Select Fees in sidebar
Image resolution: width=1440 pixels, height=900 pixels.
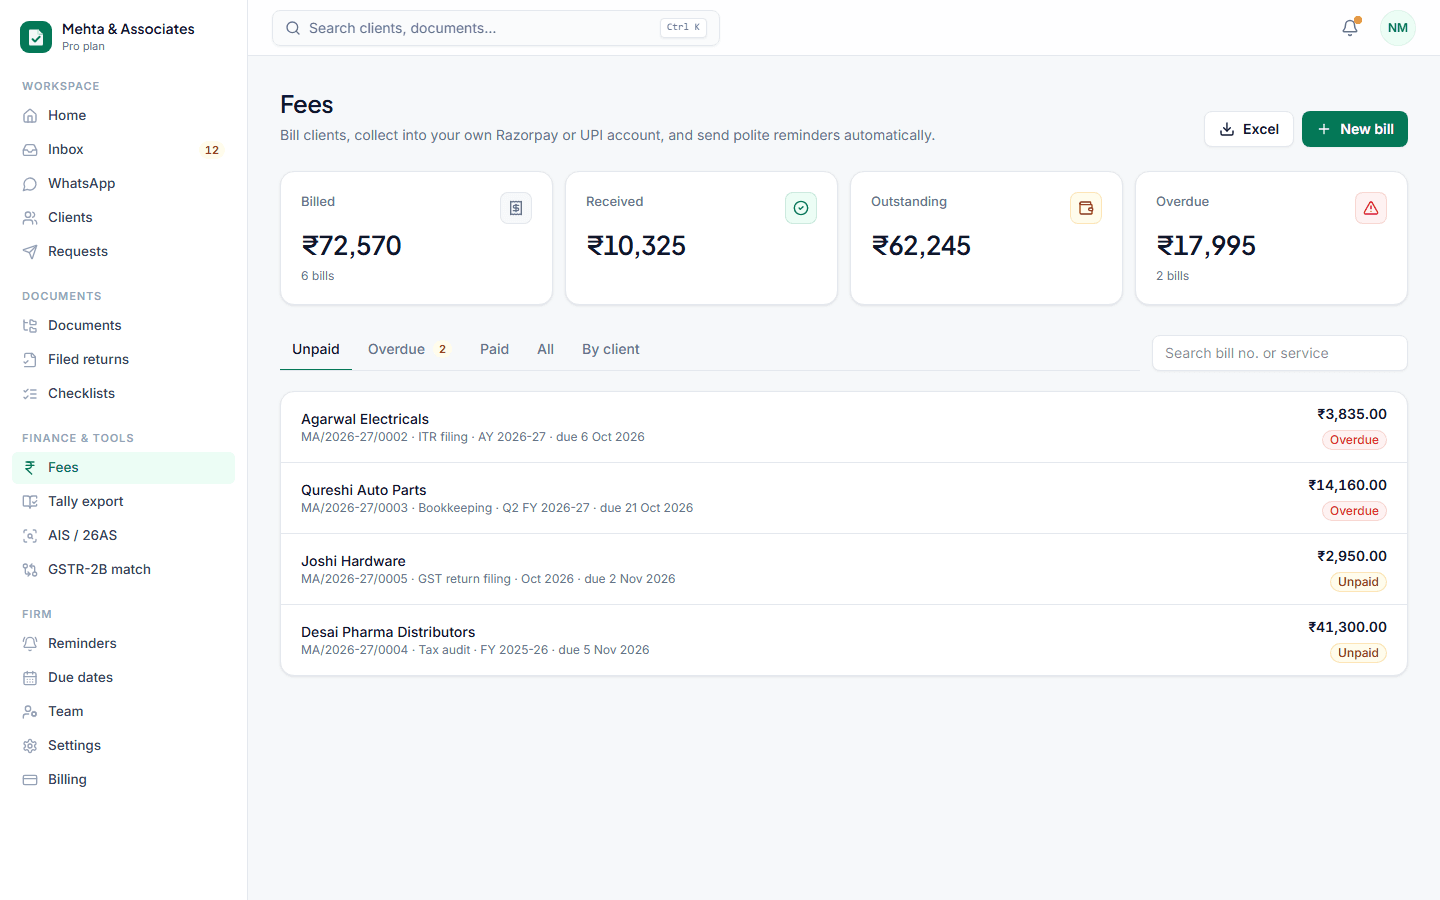(x=124, y=467)
